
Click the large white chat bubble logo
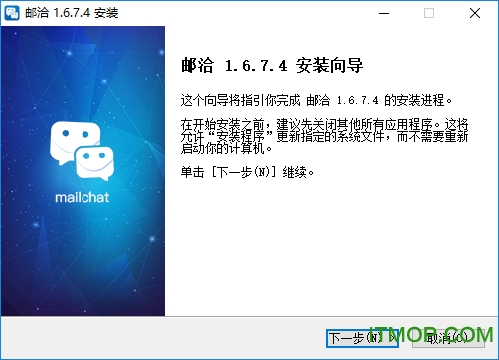(x=82, y=151)
